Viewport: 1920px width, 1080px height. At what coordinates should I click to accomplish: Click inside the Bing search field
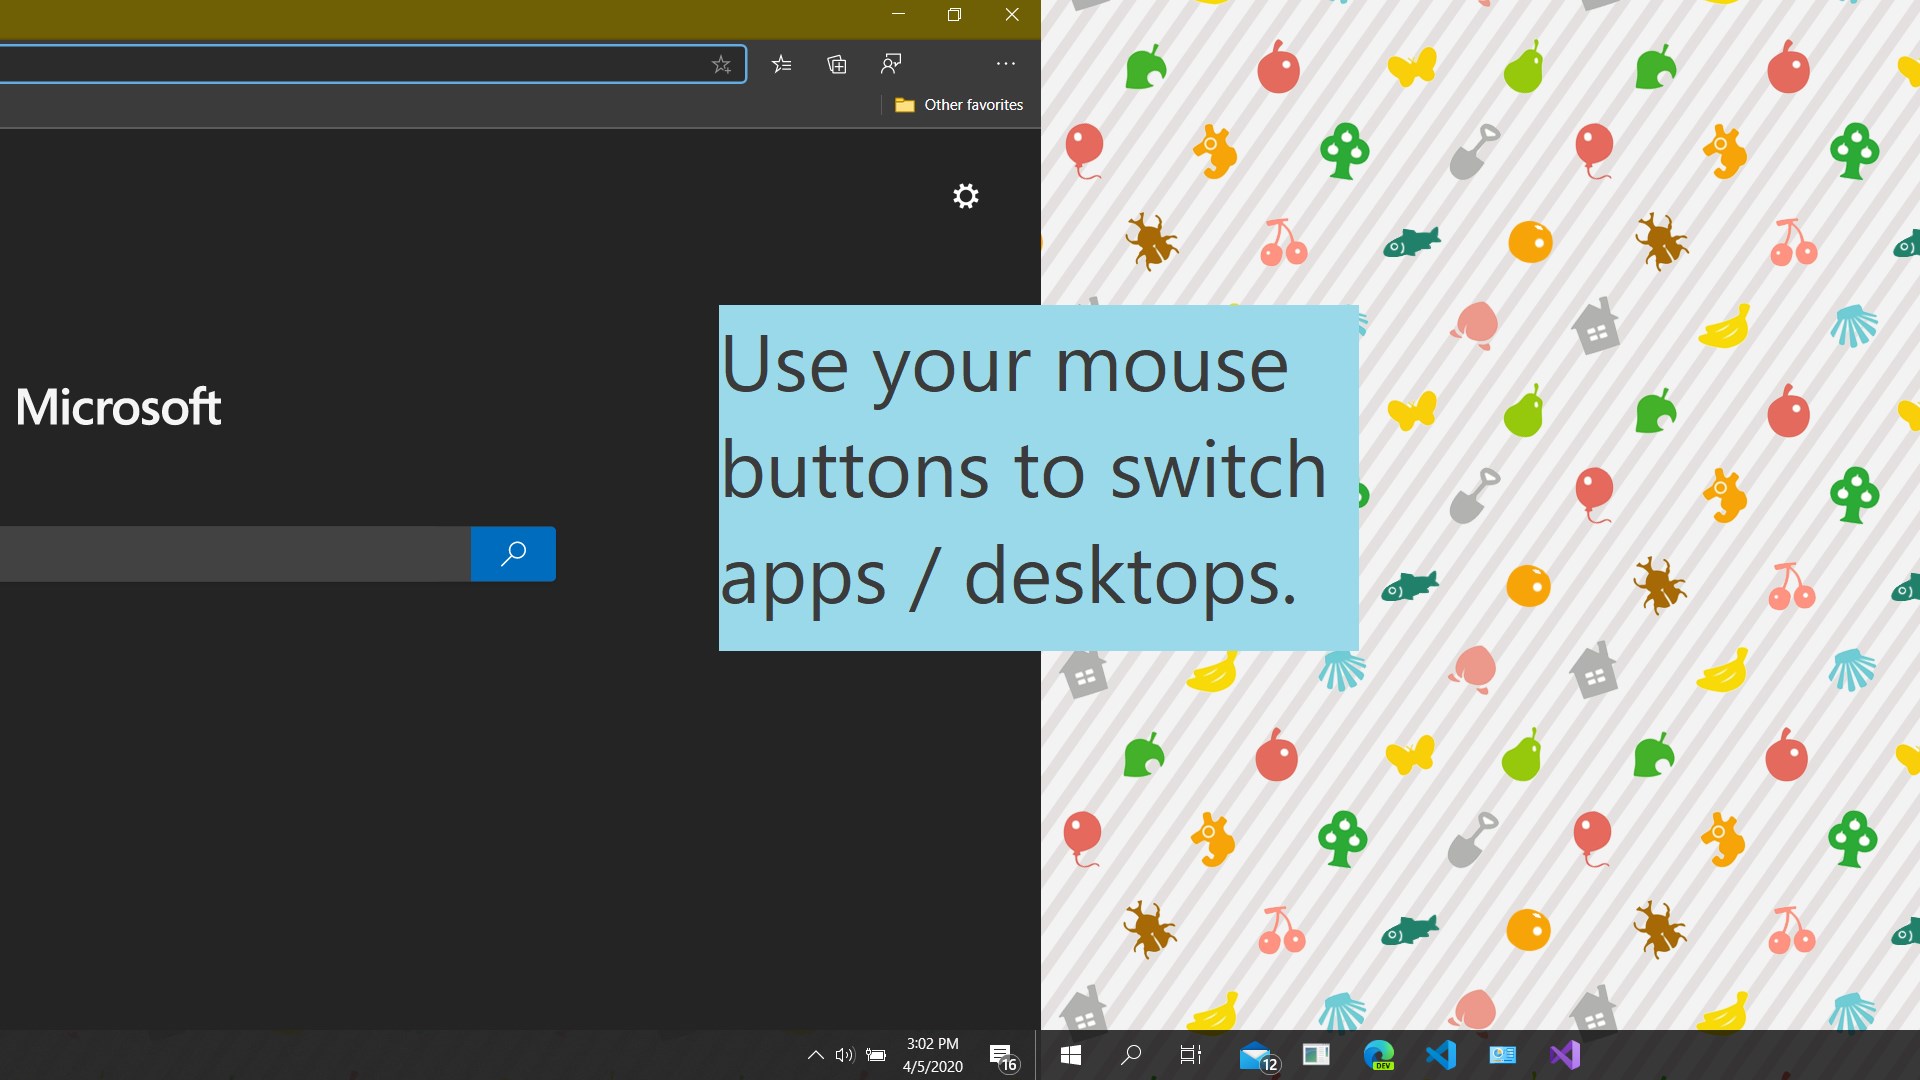pos(235,553)
